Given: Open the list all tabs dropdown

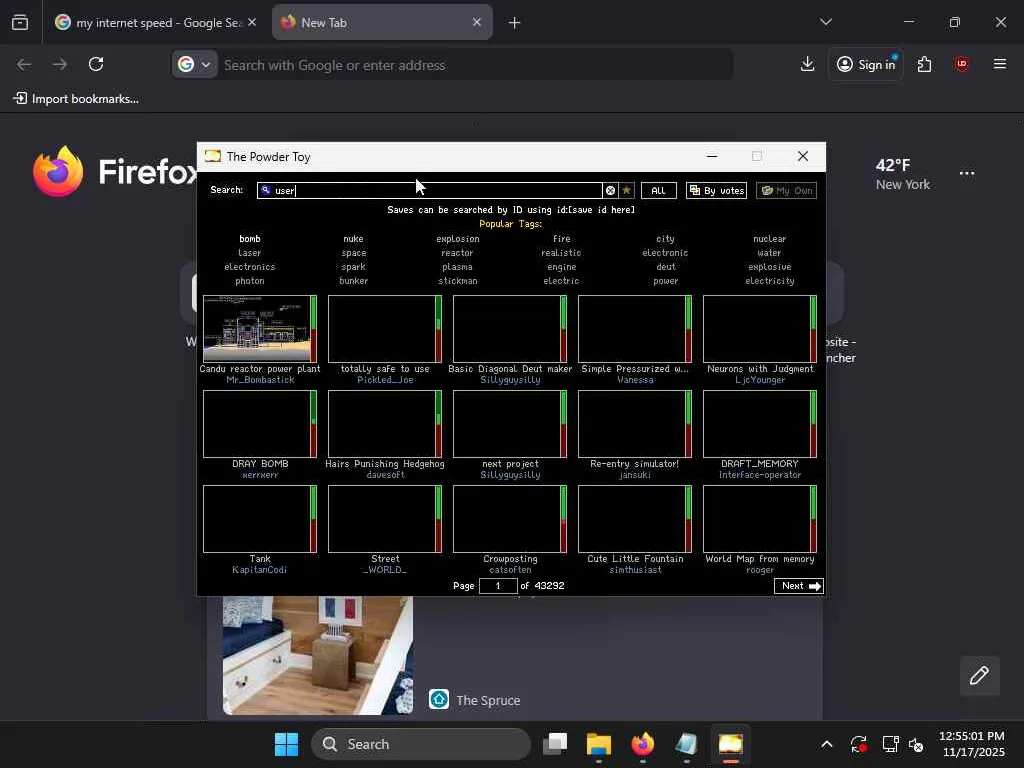Looking at the screenshot, I should pos(825,22).
